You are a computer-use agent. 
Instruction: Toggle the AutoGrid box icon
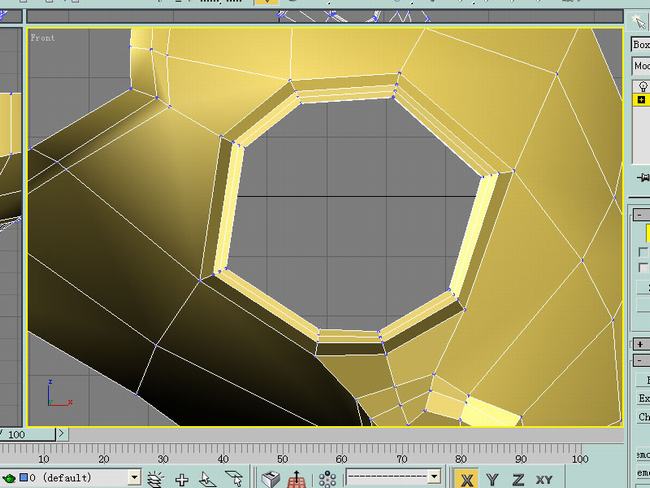point(271,479)
